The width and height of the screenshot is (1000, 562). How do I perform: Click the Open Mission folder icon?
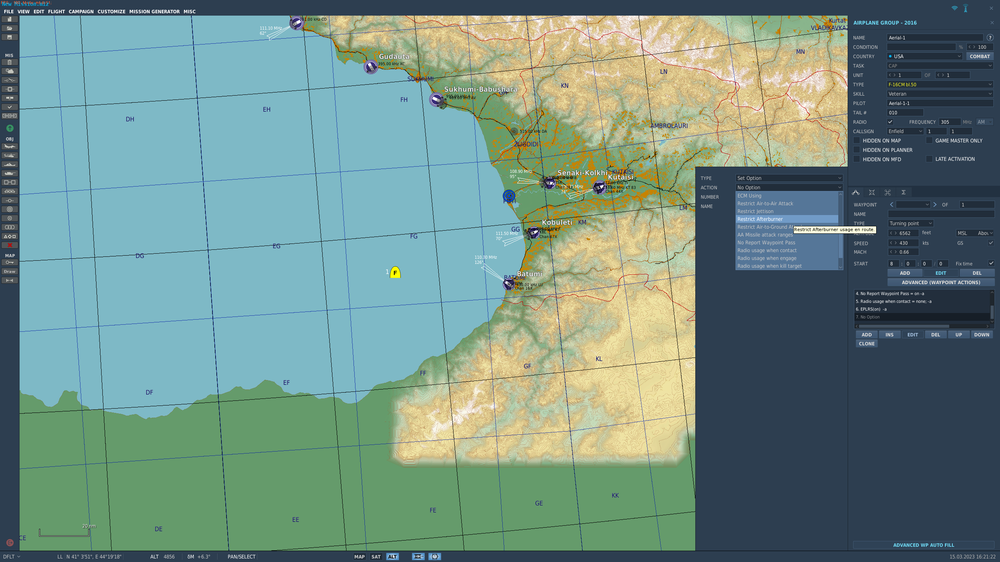pos(9,29)
